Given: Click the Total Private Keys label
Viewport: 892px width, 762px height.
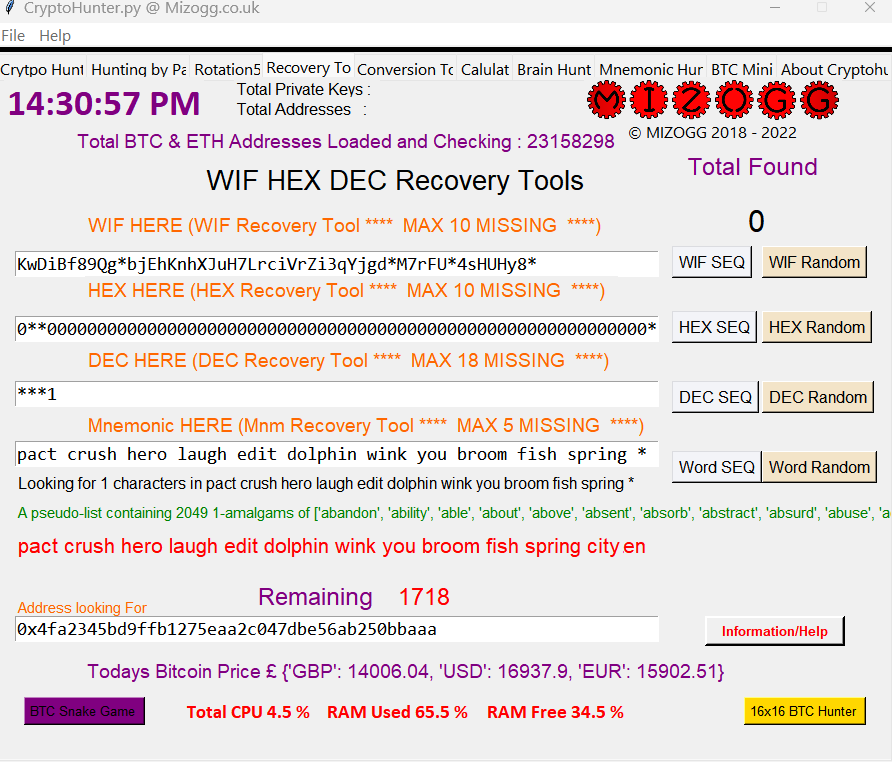Looking at the screenshot, I should tap(304, 89).
